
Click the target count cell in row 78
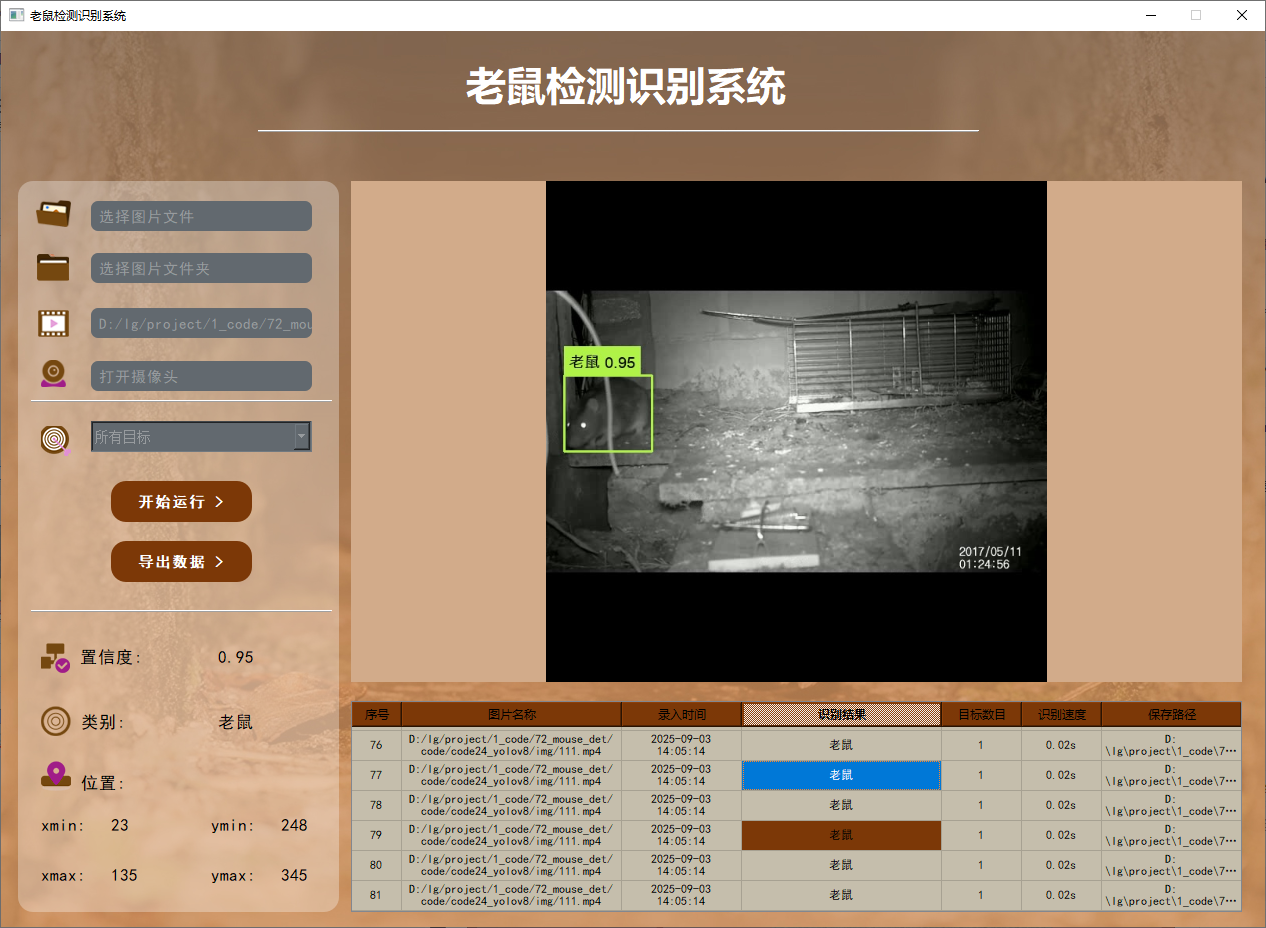[982, 805]
